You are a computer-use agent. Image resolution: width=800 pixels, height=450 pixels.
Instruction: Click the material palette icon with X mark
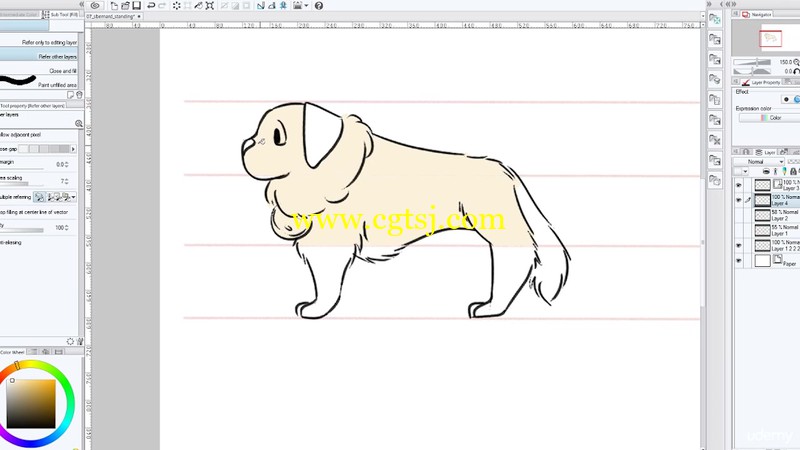click(x=715, y=140)
